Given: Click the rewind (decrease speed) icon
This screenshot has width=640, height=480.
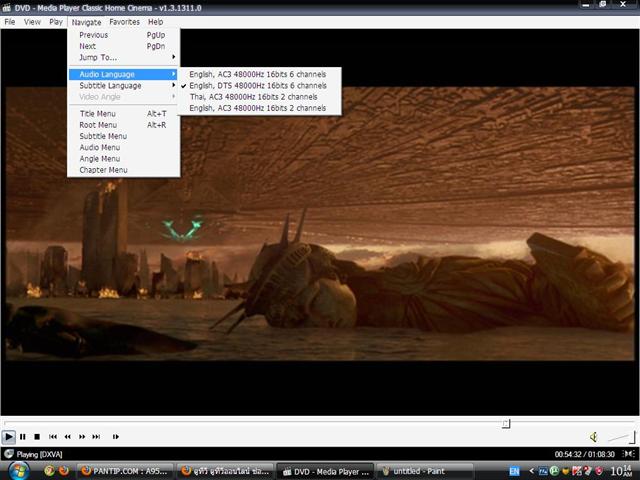Looking at the screenshot, I should (x=67, y=437).
